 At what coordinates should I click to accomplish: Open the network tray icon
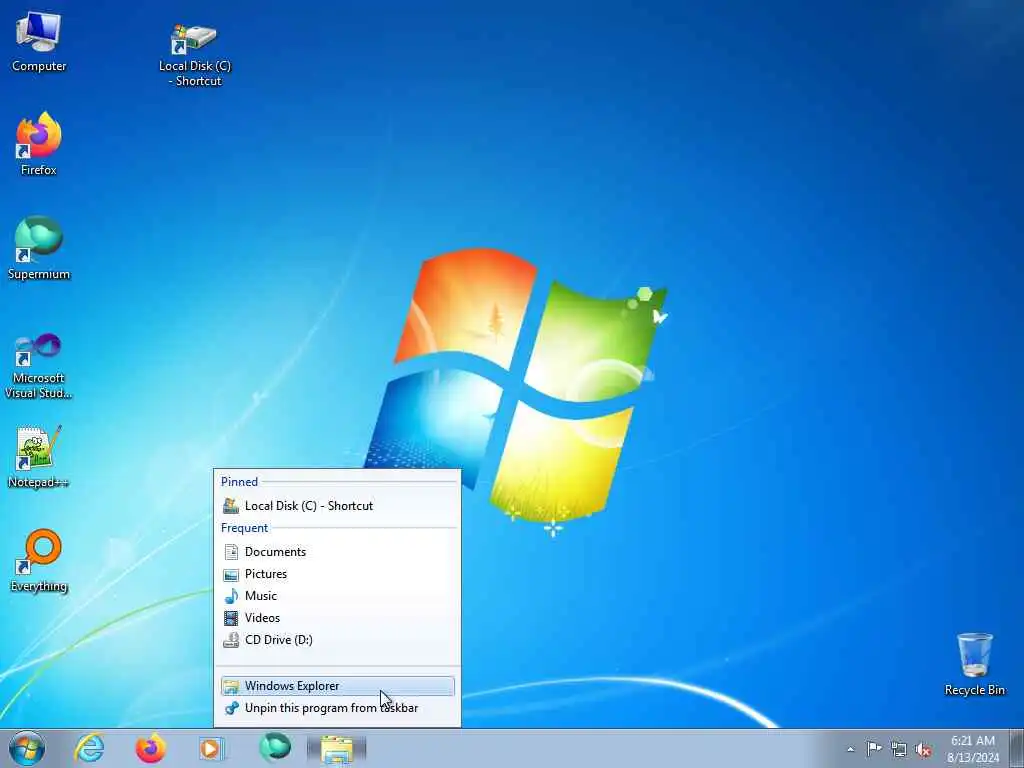[899, 749]
